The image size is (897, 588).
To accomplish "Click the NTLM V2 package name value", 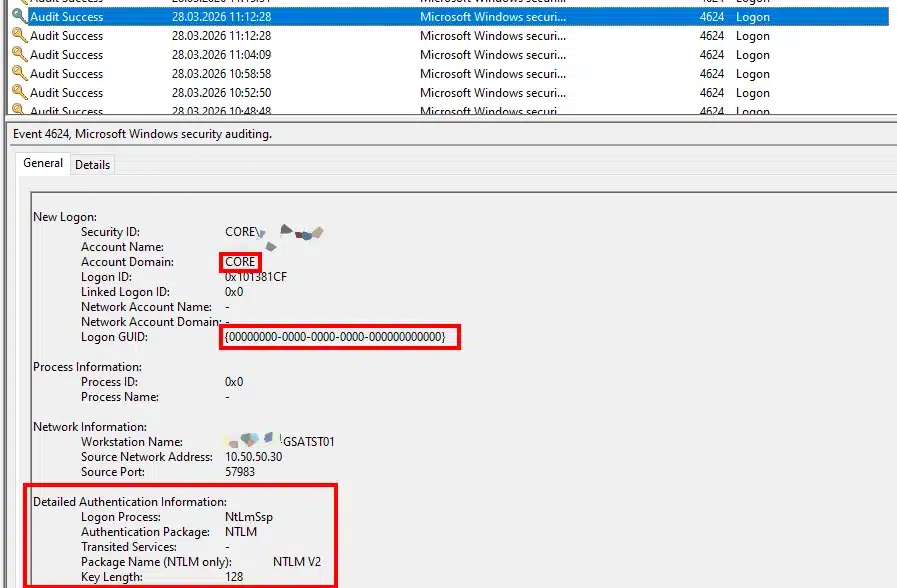I will [x=297, y=562].
